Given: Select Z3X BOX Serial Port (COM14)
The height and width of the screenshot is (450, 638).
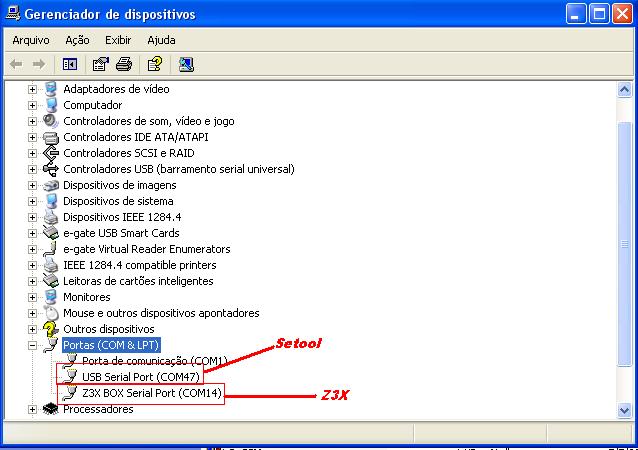Looking at the screenshot, I should tap(152, 393).
